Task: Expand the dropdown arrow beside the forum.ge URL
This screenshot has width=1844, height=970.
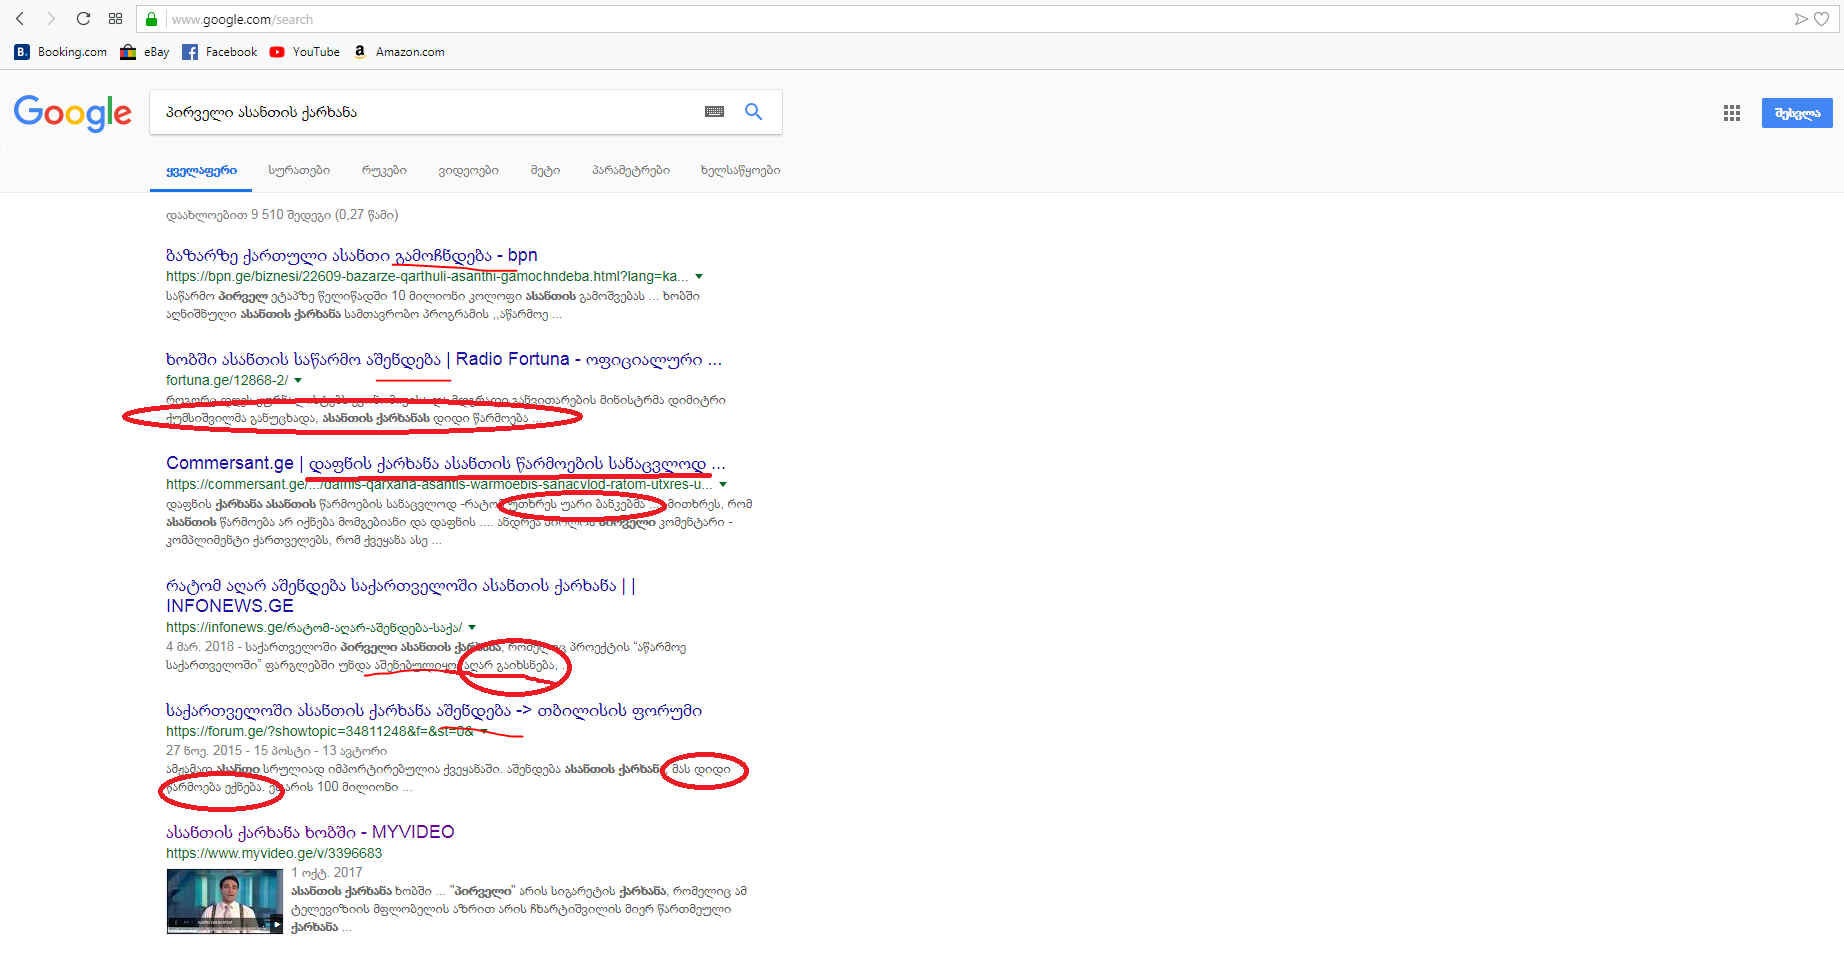Action: 484,732
